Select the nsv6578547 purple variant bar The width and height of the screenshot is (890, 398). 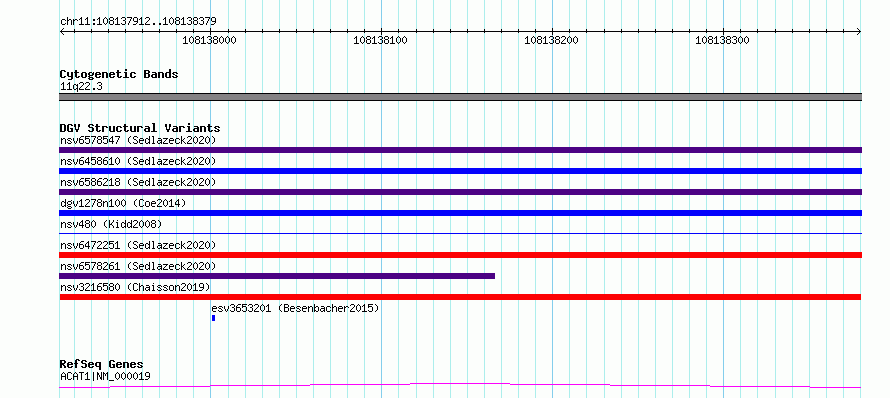coord(460,150)
